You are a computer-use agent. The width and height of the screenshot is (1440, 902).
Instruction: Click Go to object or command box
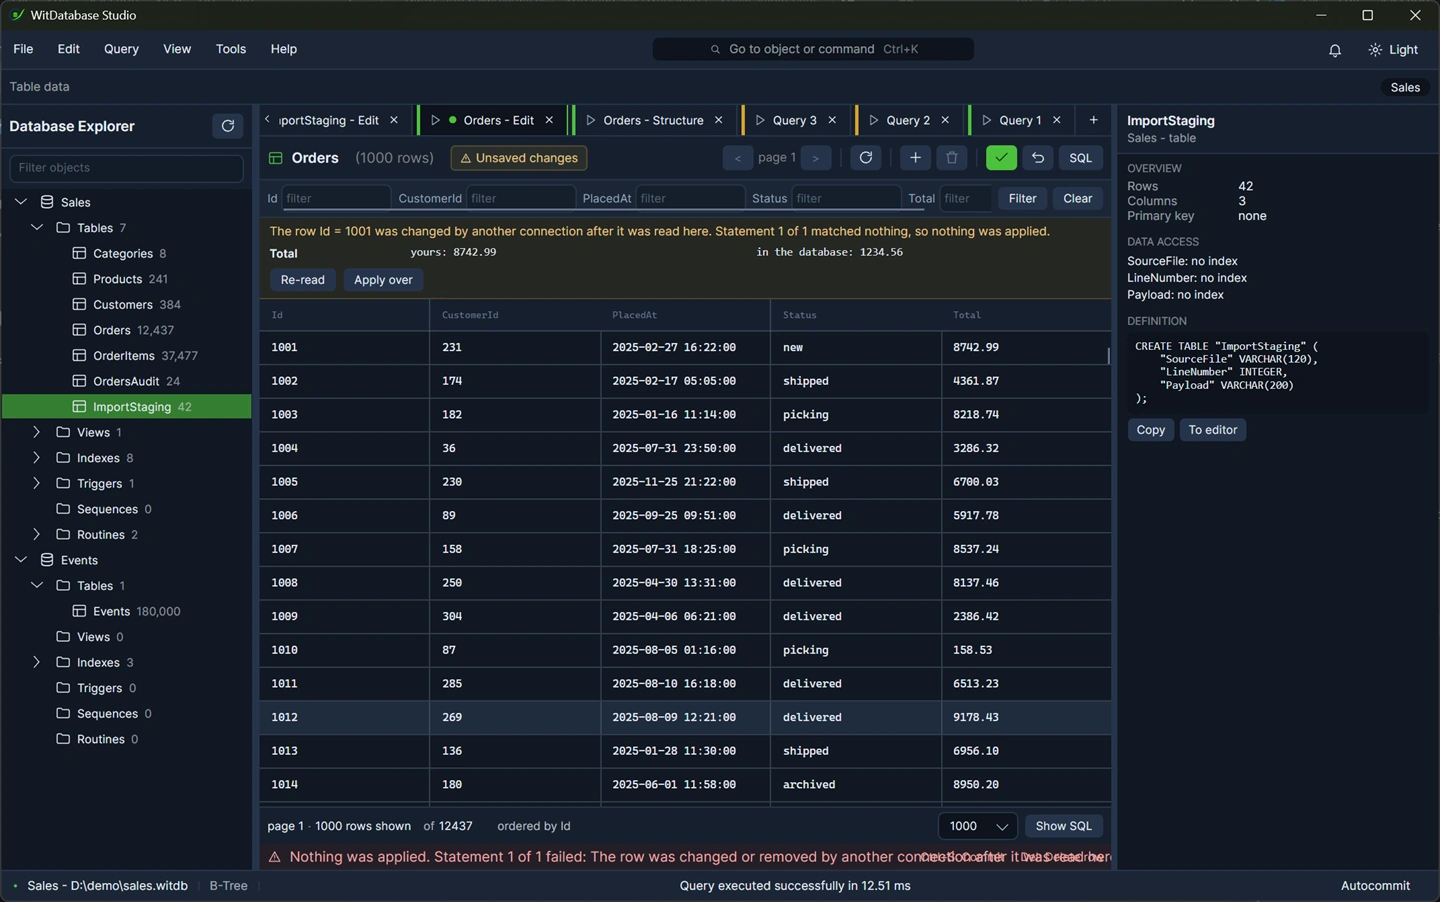pyautogui.click(x=813, y=49)
